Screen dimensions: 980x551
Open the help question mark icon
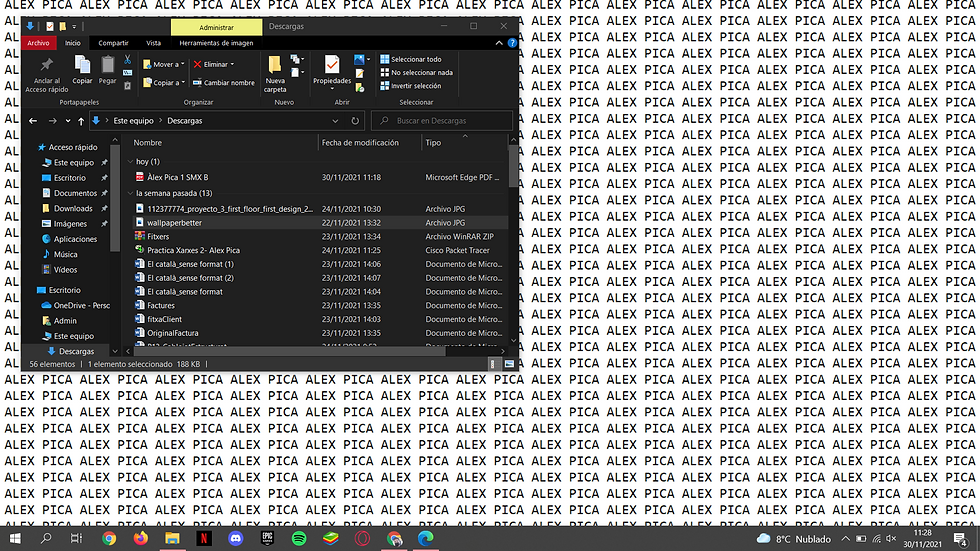pos(512,43)
